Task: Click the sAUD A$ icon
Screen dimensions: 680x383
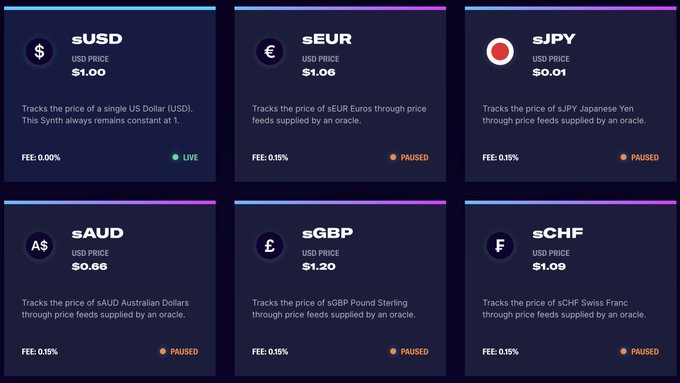Action: click(x=39, y=246)
